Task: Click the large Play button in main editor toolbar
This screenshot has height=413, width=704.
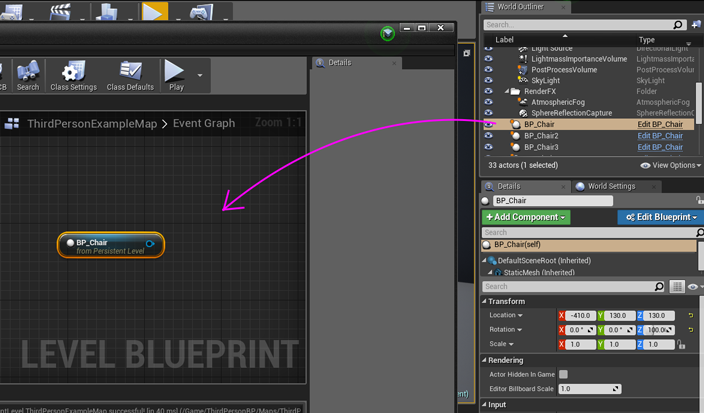Action: tap(155, 11)
